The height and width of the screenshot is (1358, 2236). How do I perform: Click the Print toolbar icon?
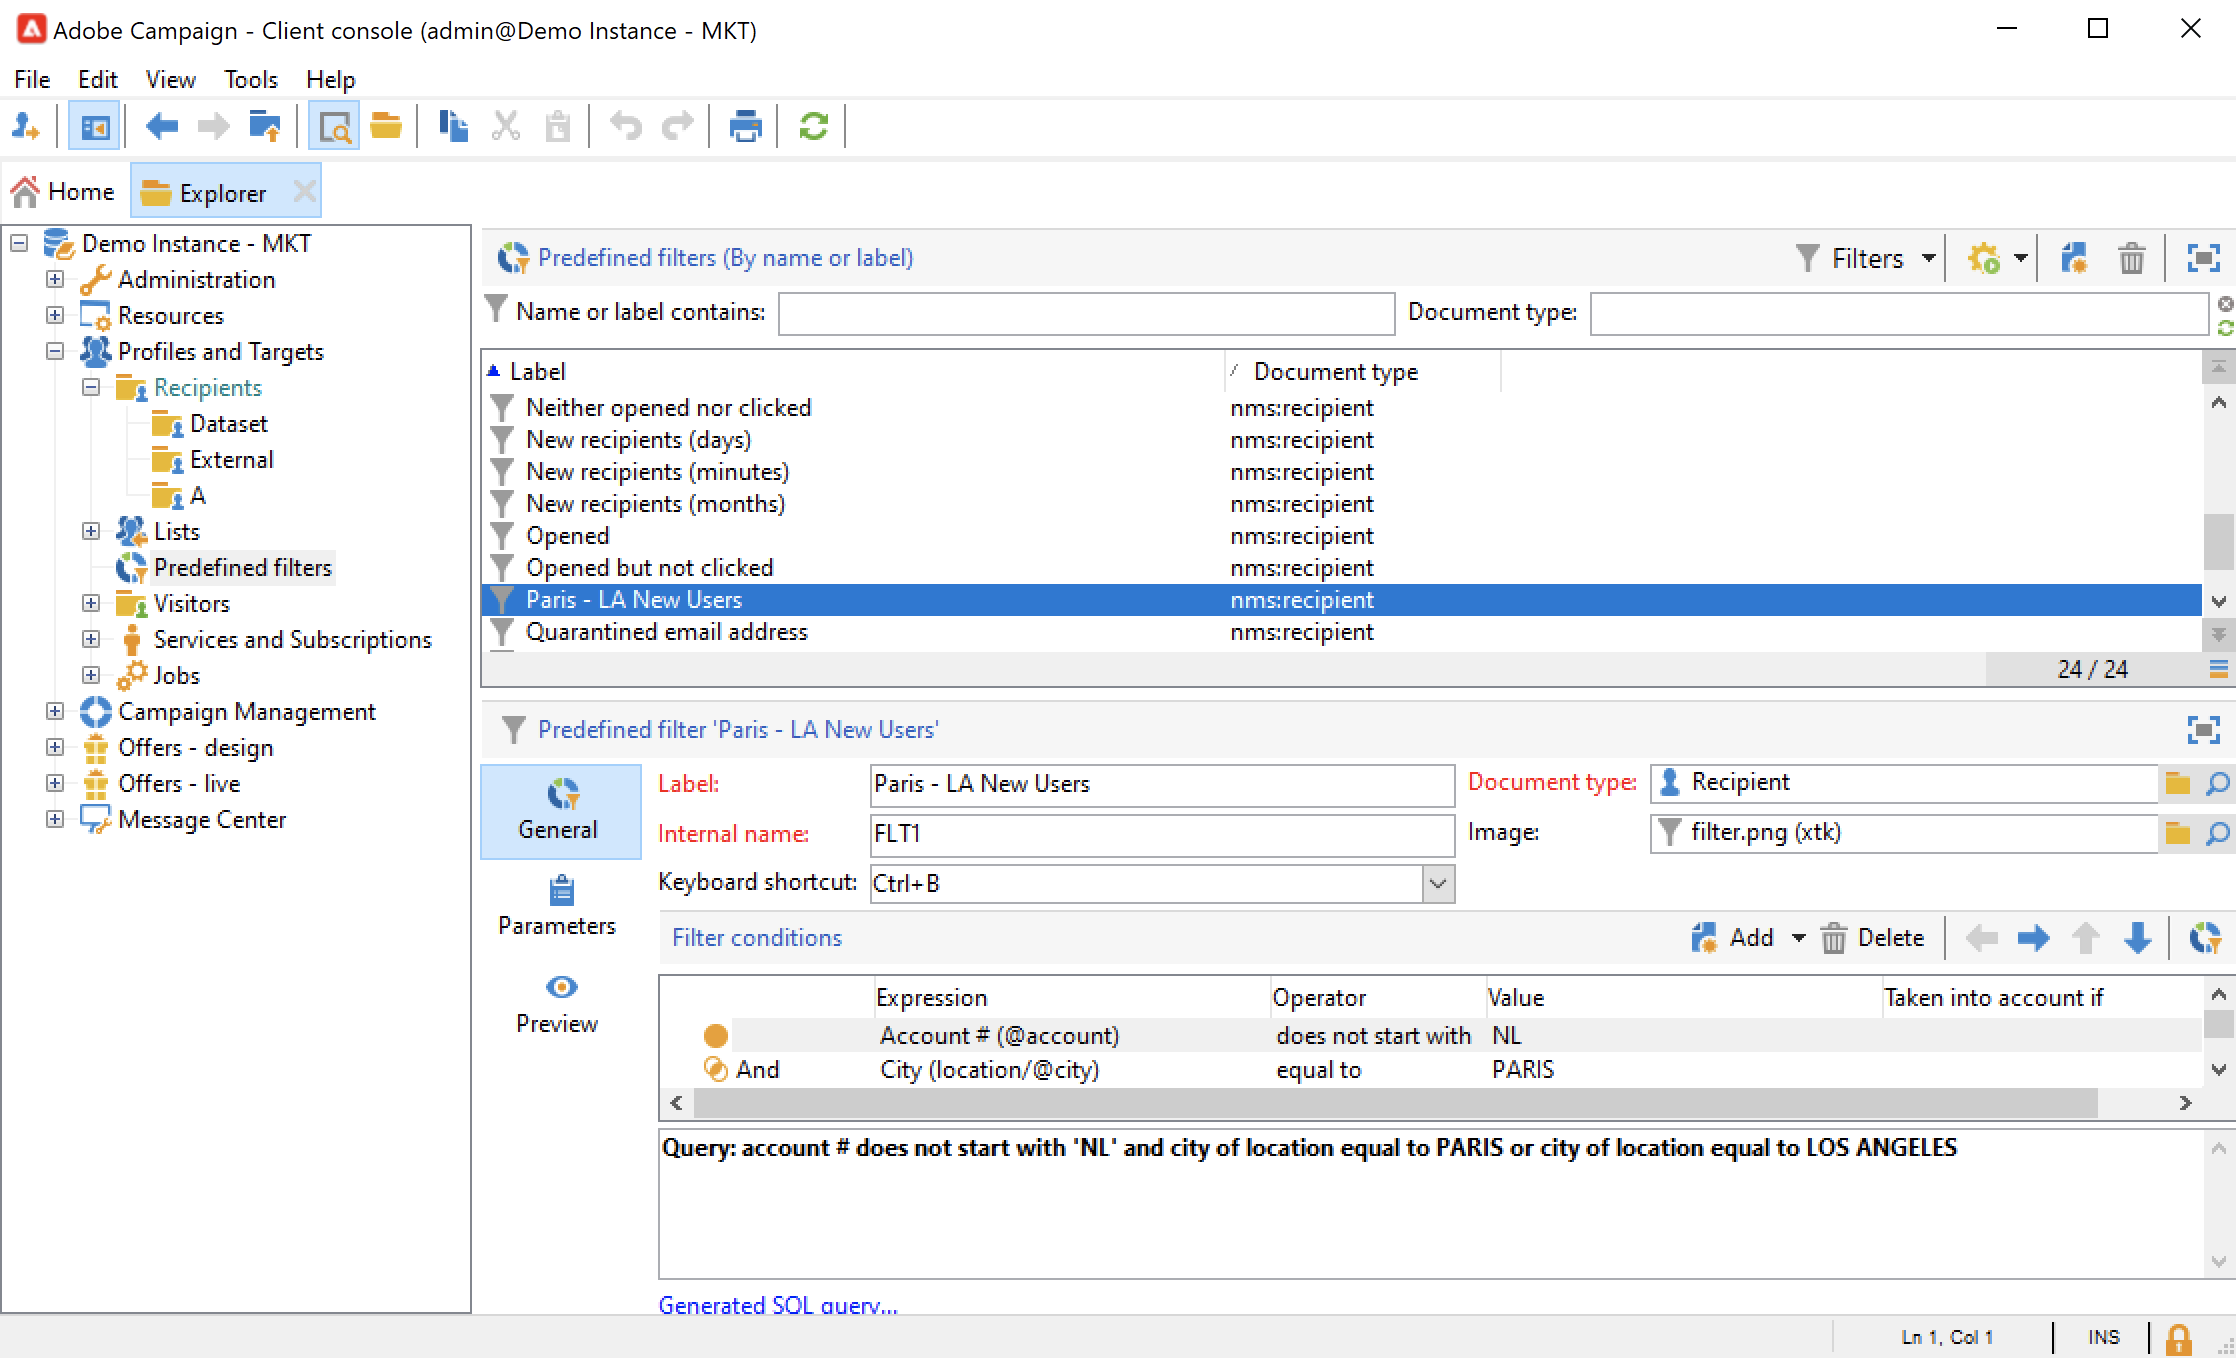745,127
